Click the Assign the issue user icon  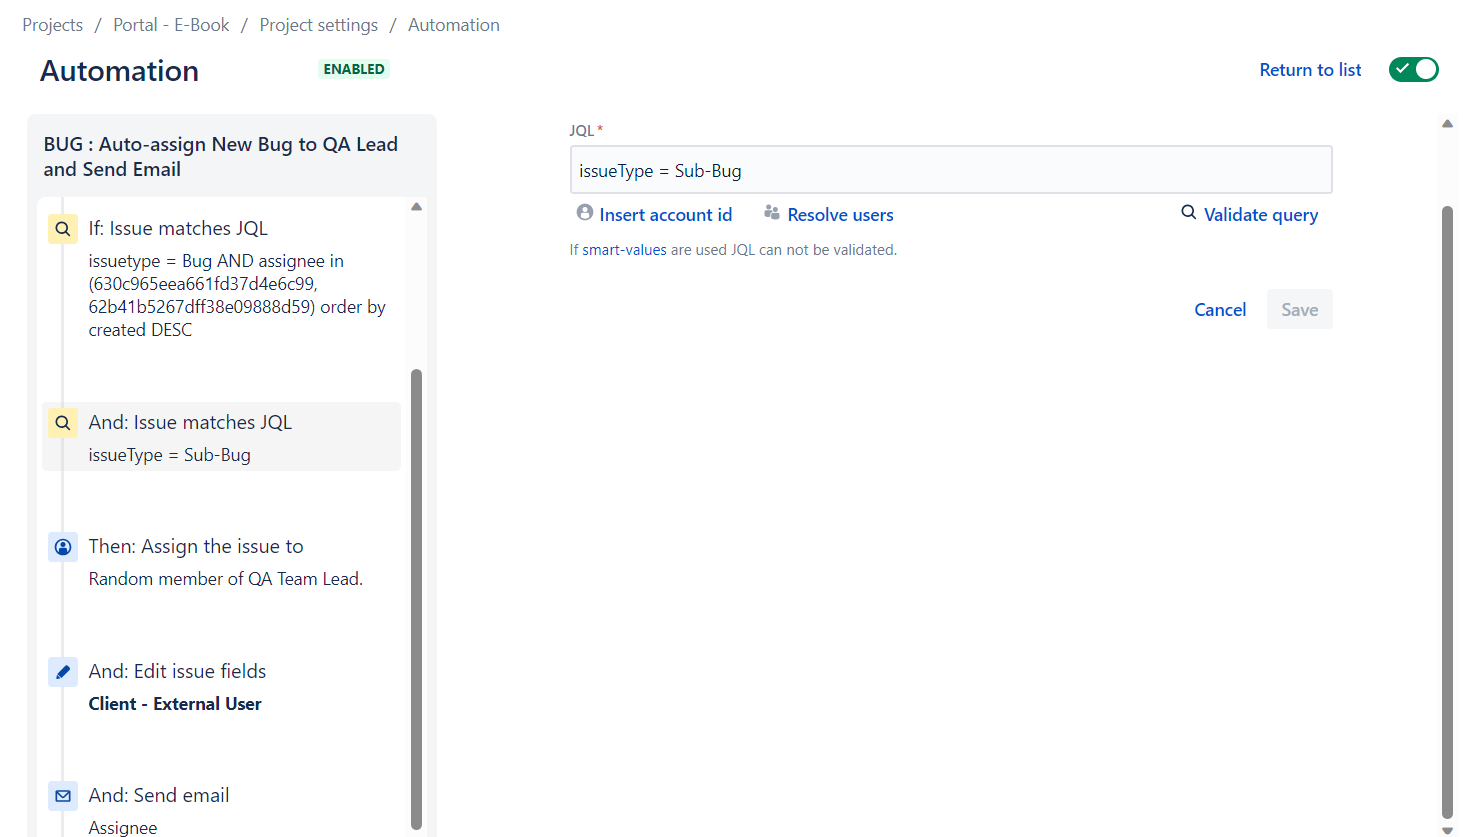[x=63, y=547]
